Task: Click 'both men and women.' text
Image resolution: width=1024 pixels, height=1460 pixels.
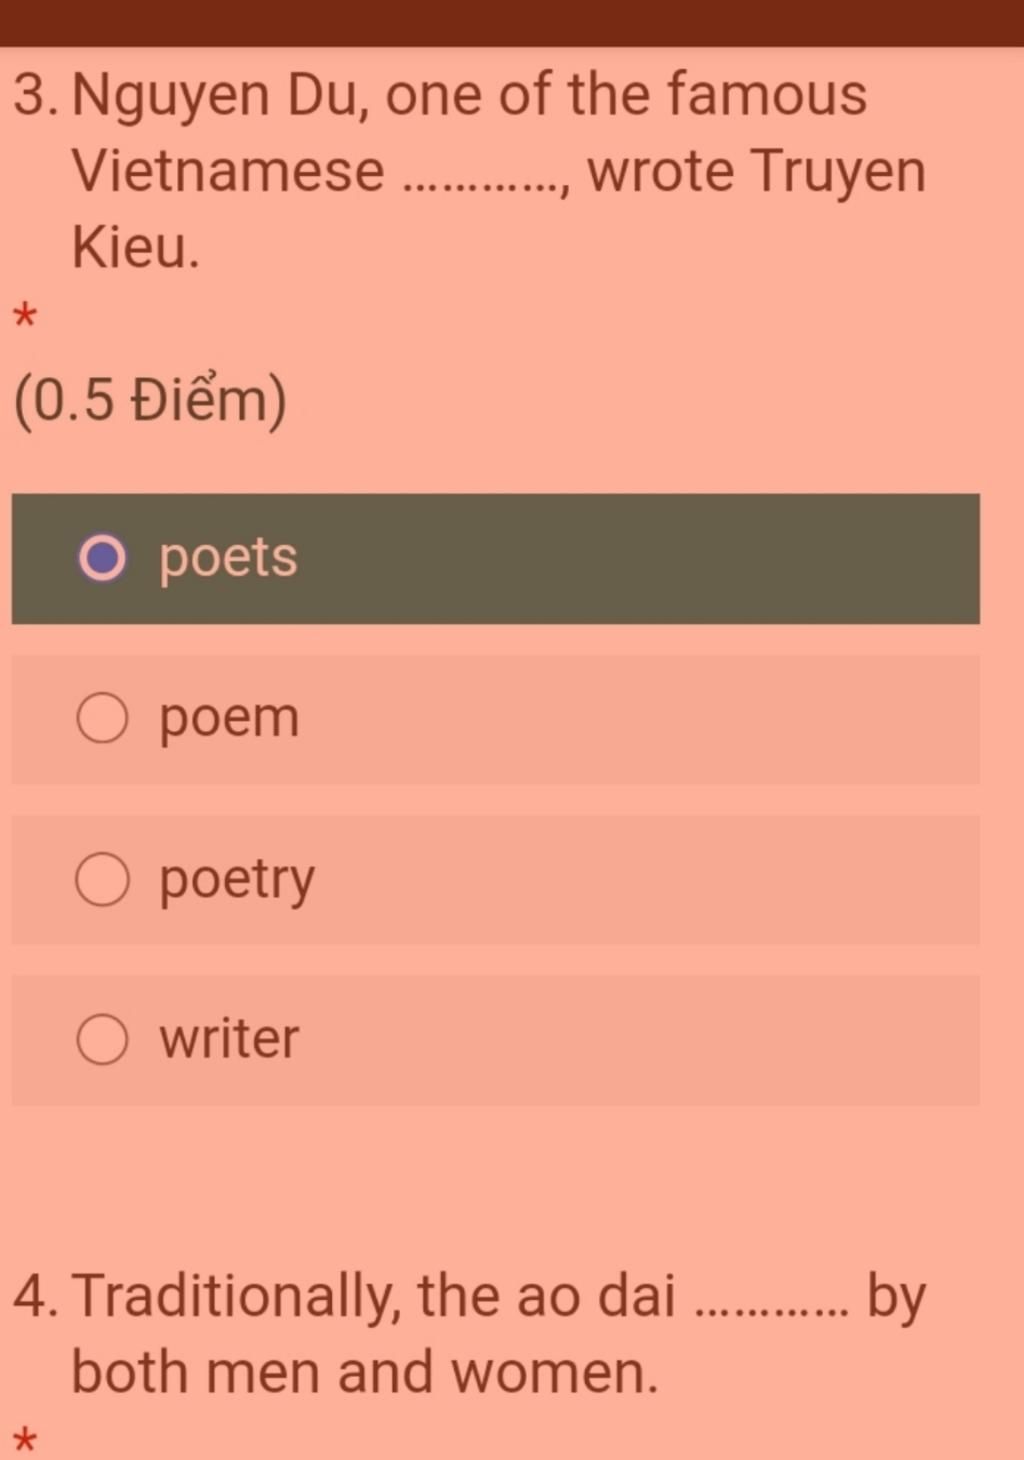Action: (x=365, y=1372)
